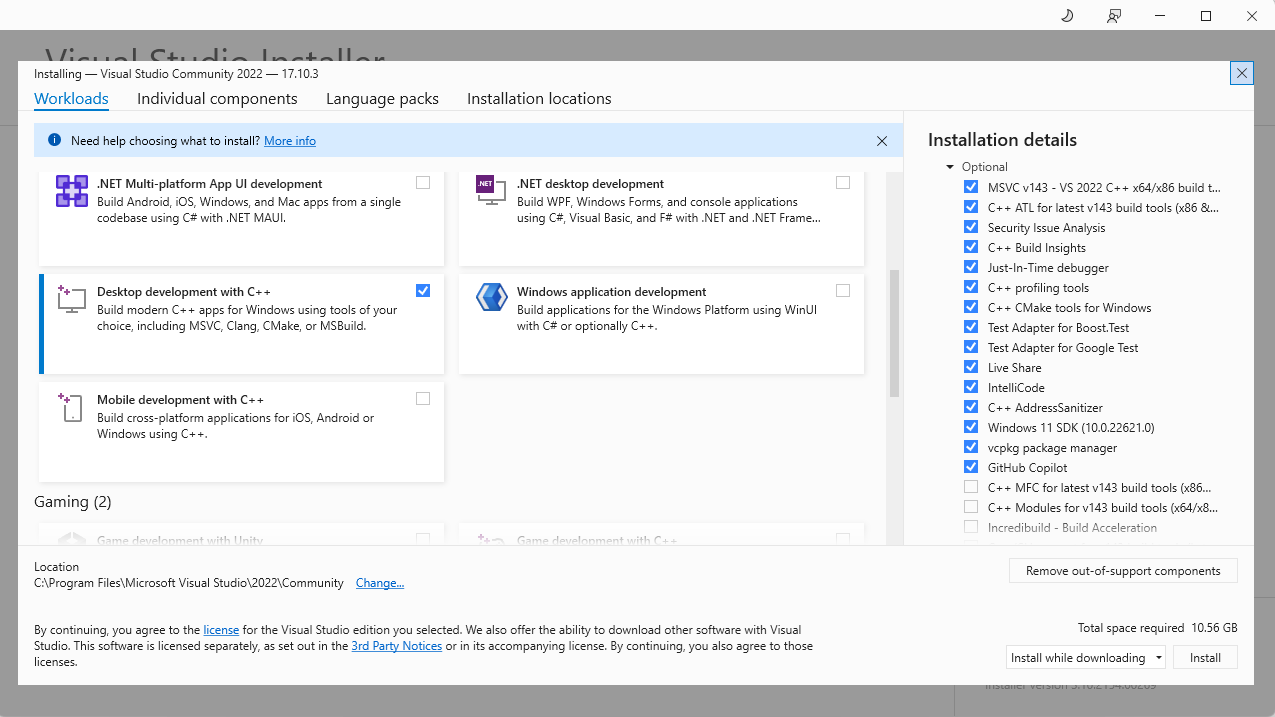Screen dimensions: 1275x717
Task: Dismiss the help banner with X icon
Action: (881, 141)
